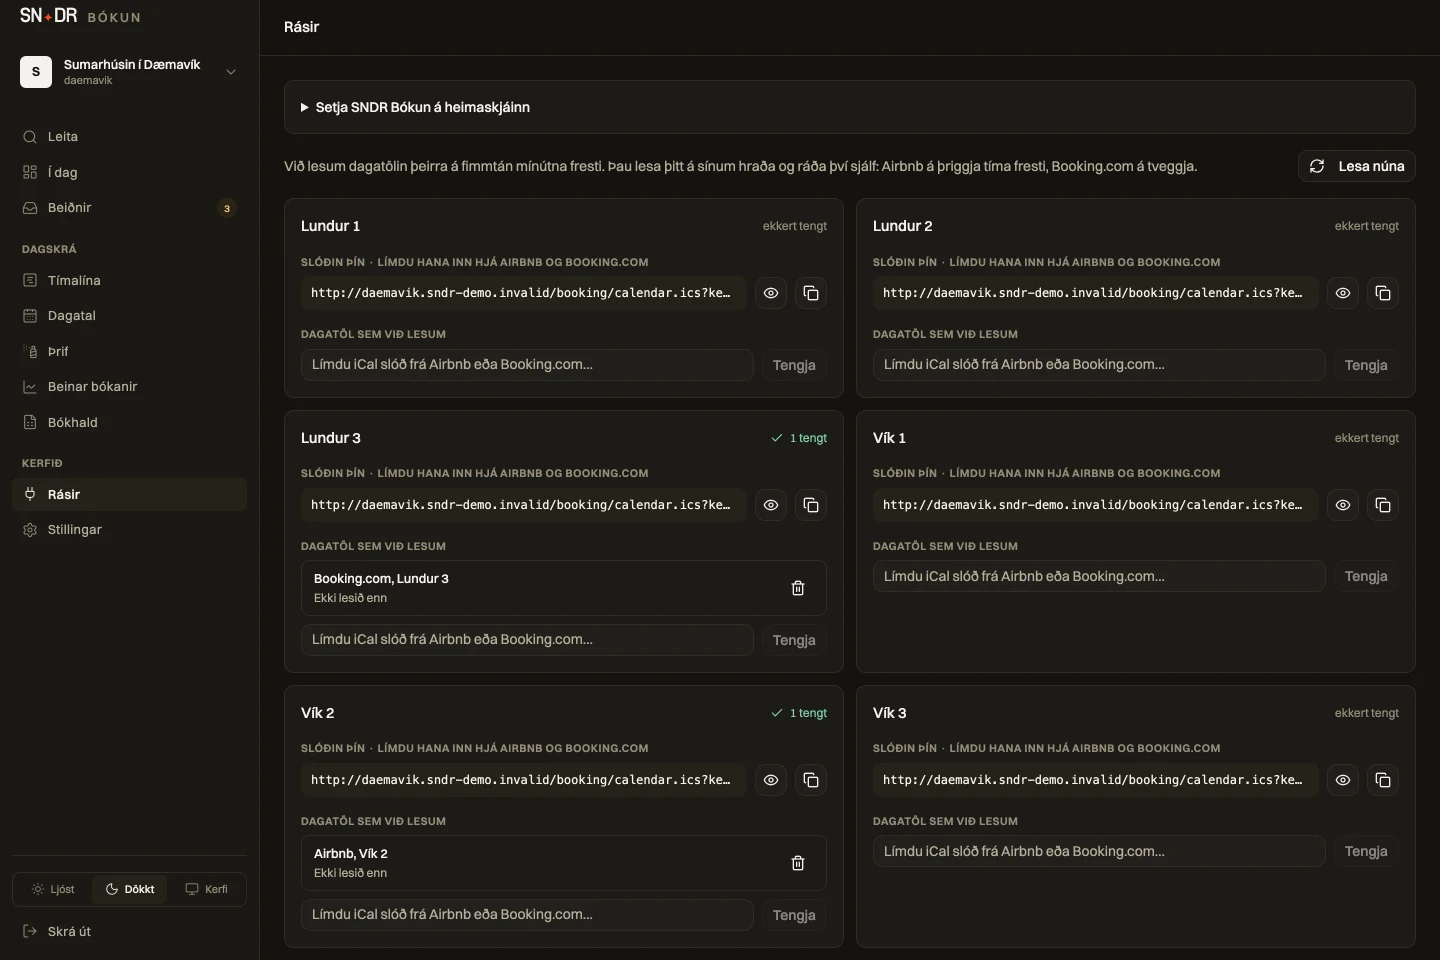Select Rásir in the sidebar
1440x960 pixels.
pyautogui.click(x=130, y=495)
